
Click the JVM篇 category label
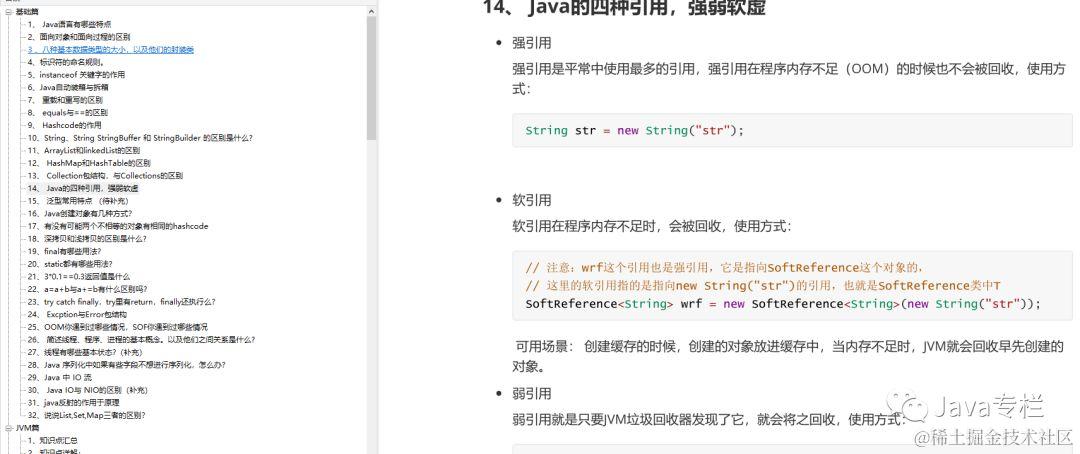27,428
